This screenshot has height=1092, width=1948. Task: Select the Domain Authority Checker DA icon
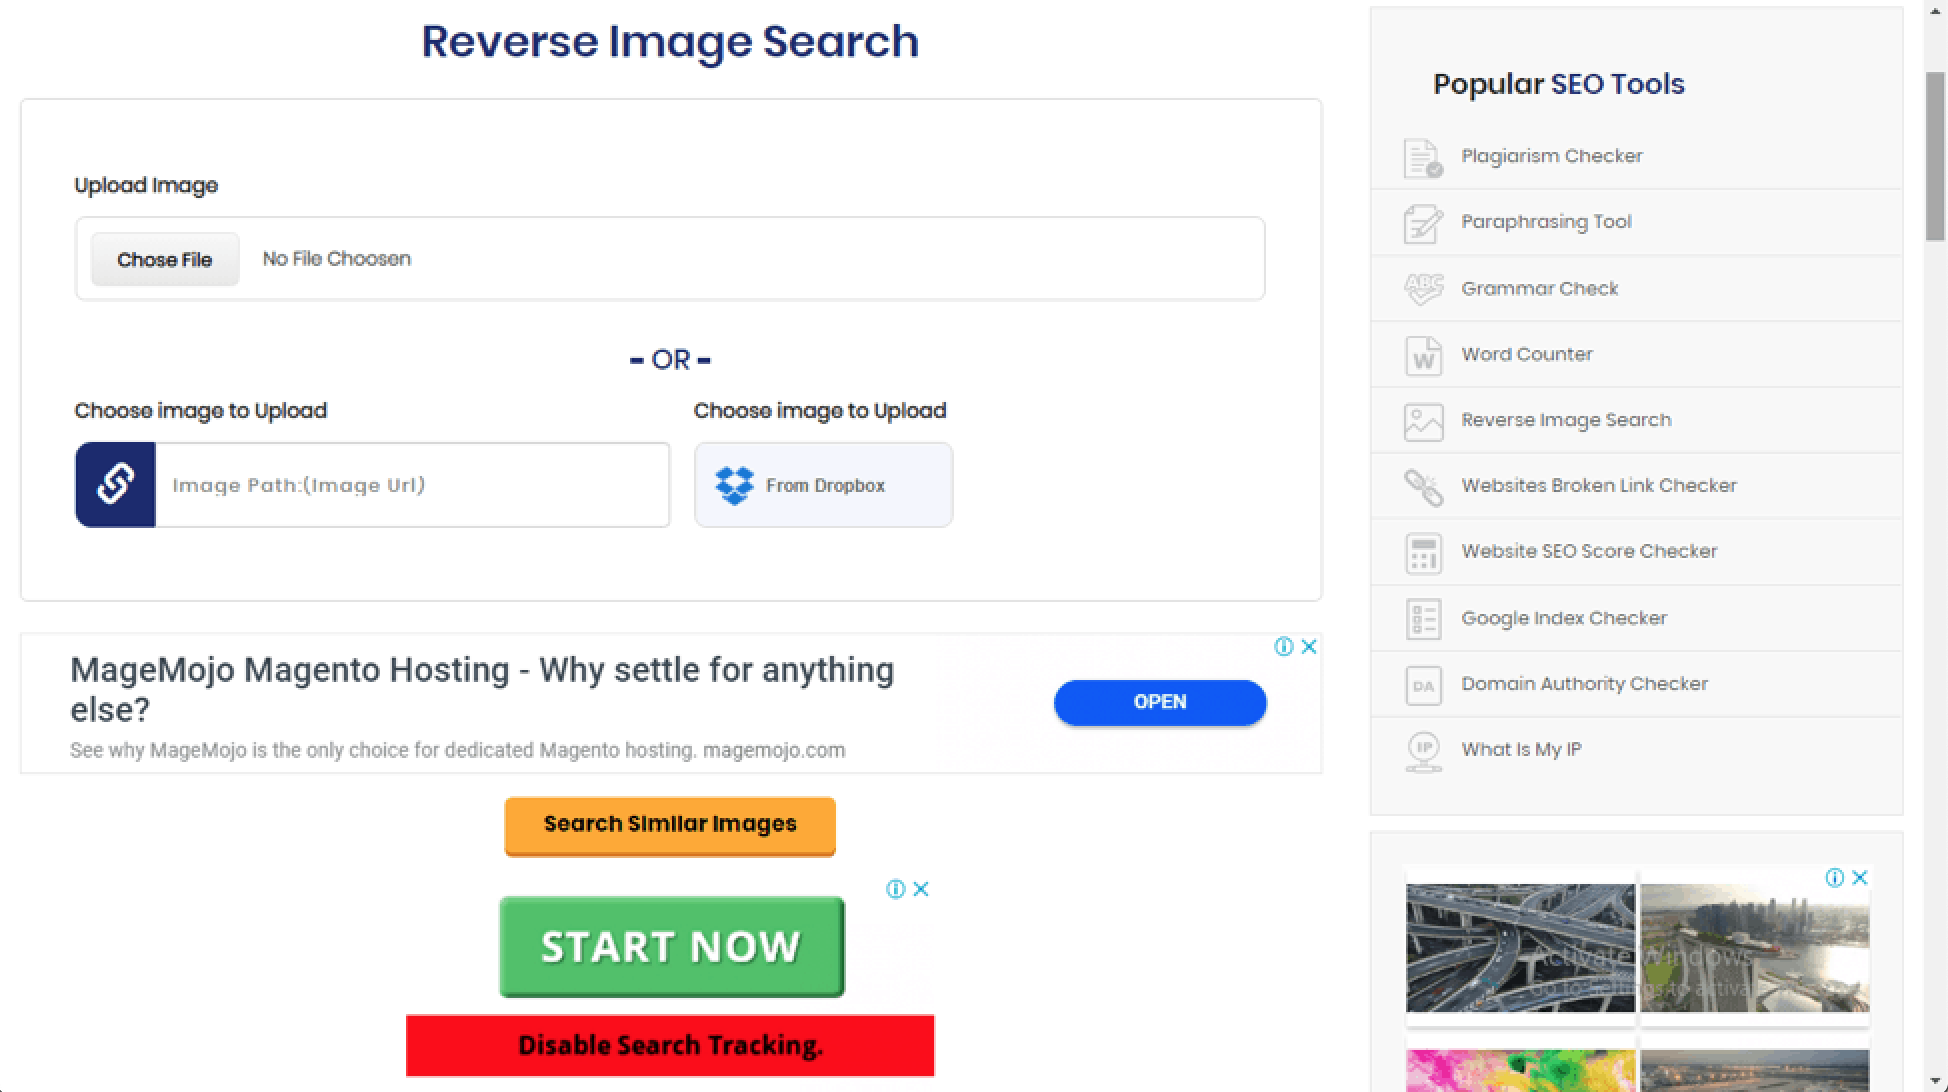tap(1422, 684)
